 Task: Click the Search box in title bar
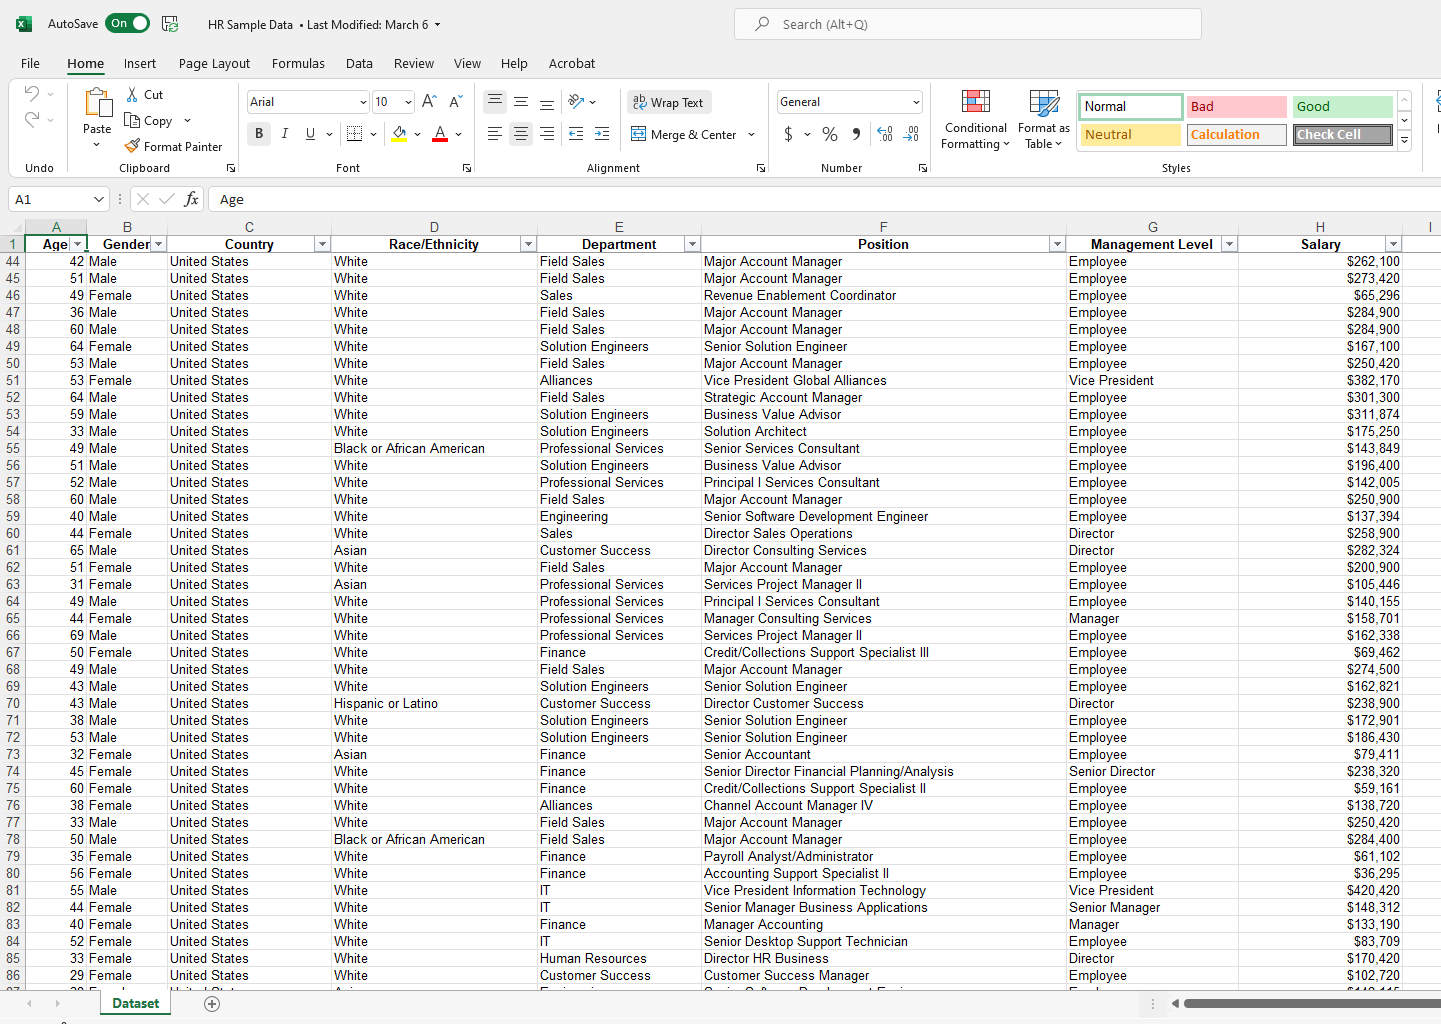(968, 24)
